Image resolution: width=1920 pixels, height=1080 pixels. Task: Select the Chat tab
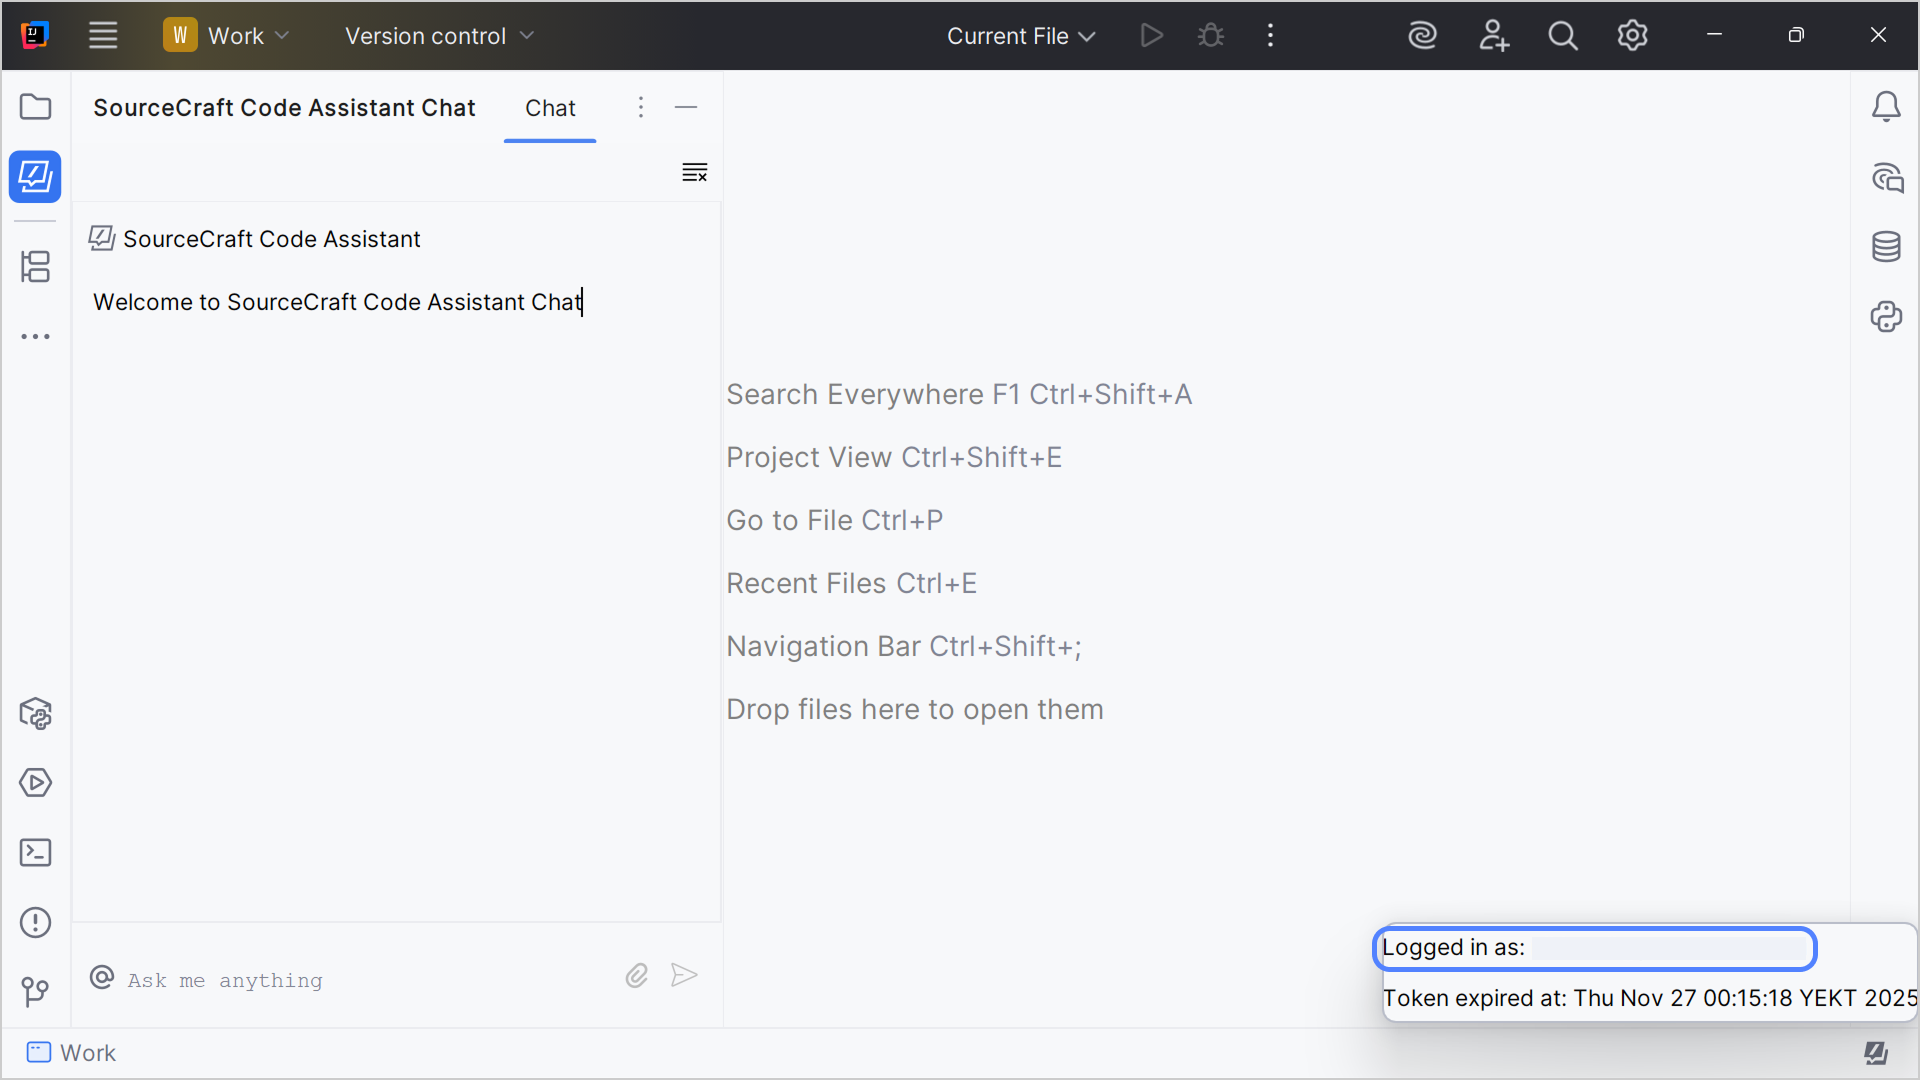click(550, 108)
